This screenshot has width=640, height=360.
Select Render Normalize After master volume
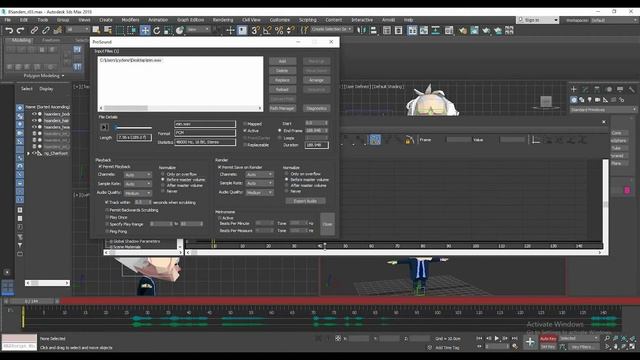[287, 185]
